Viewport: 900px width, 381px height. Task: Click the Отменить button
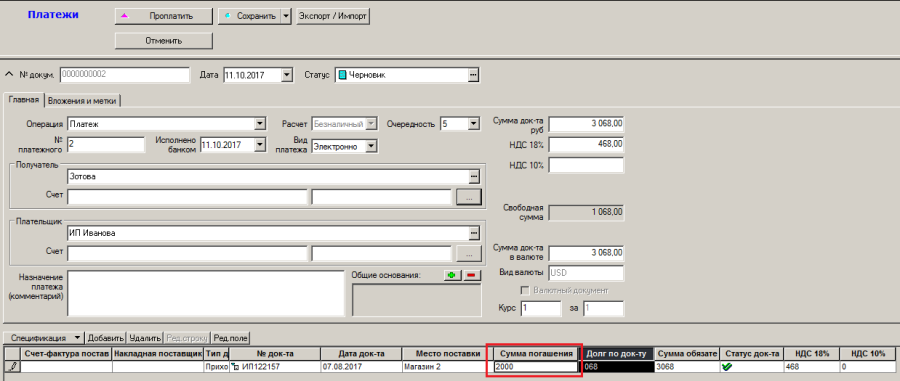(164, 41)
